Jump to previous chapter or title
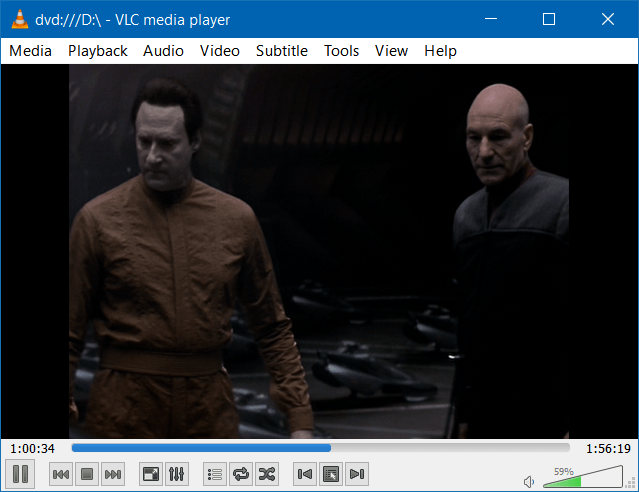The image size is (639, 492). coord(61,474)
